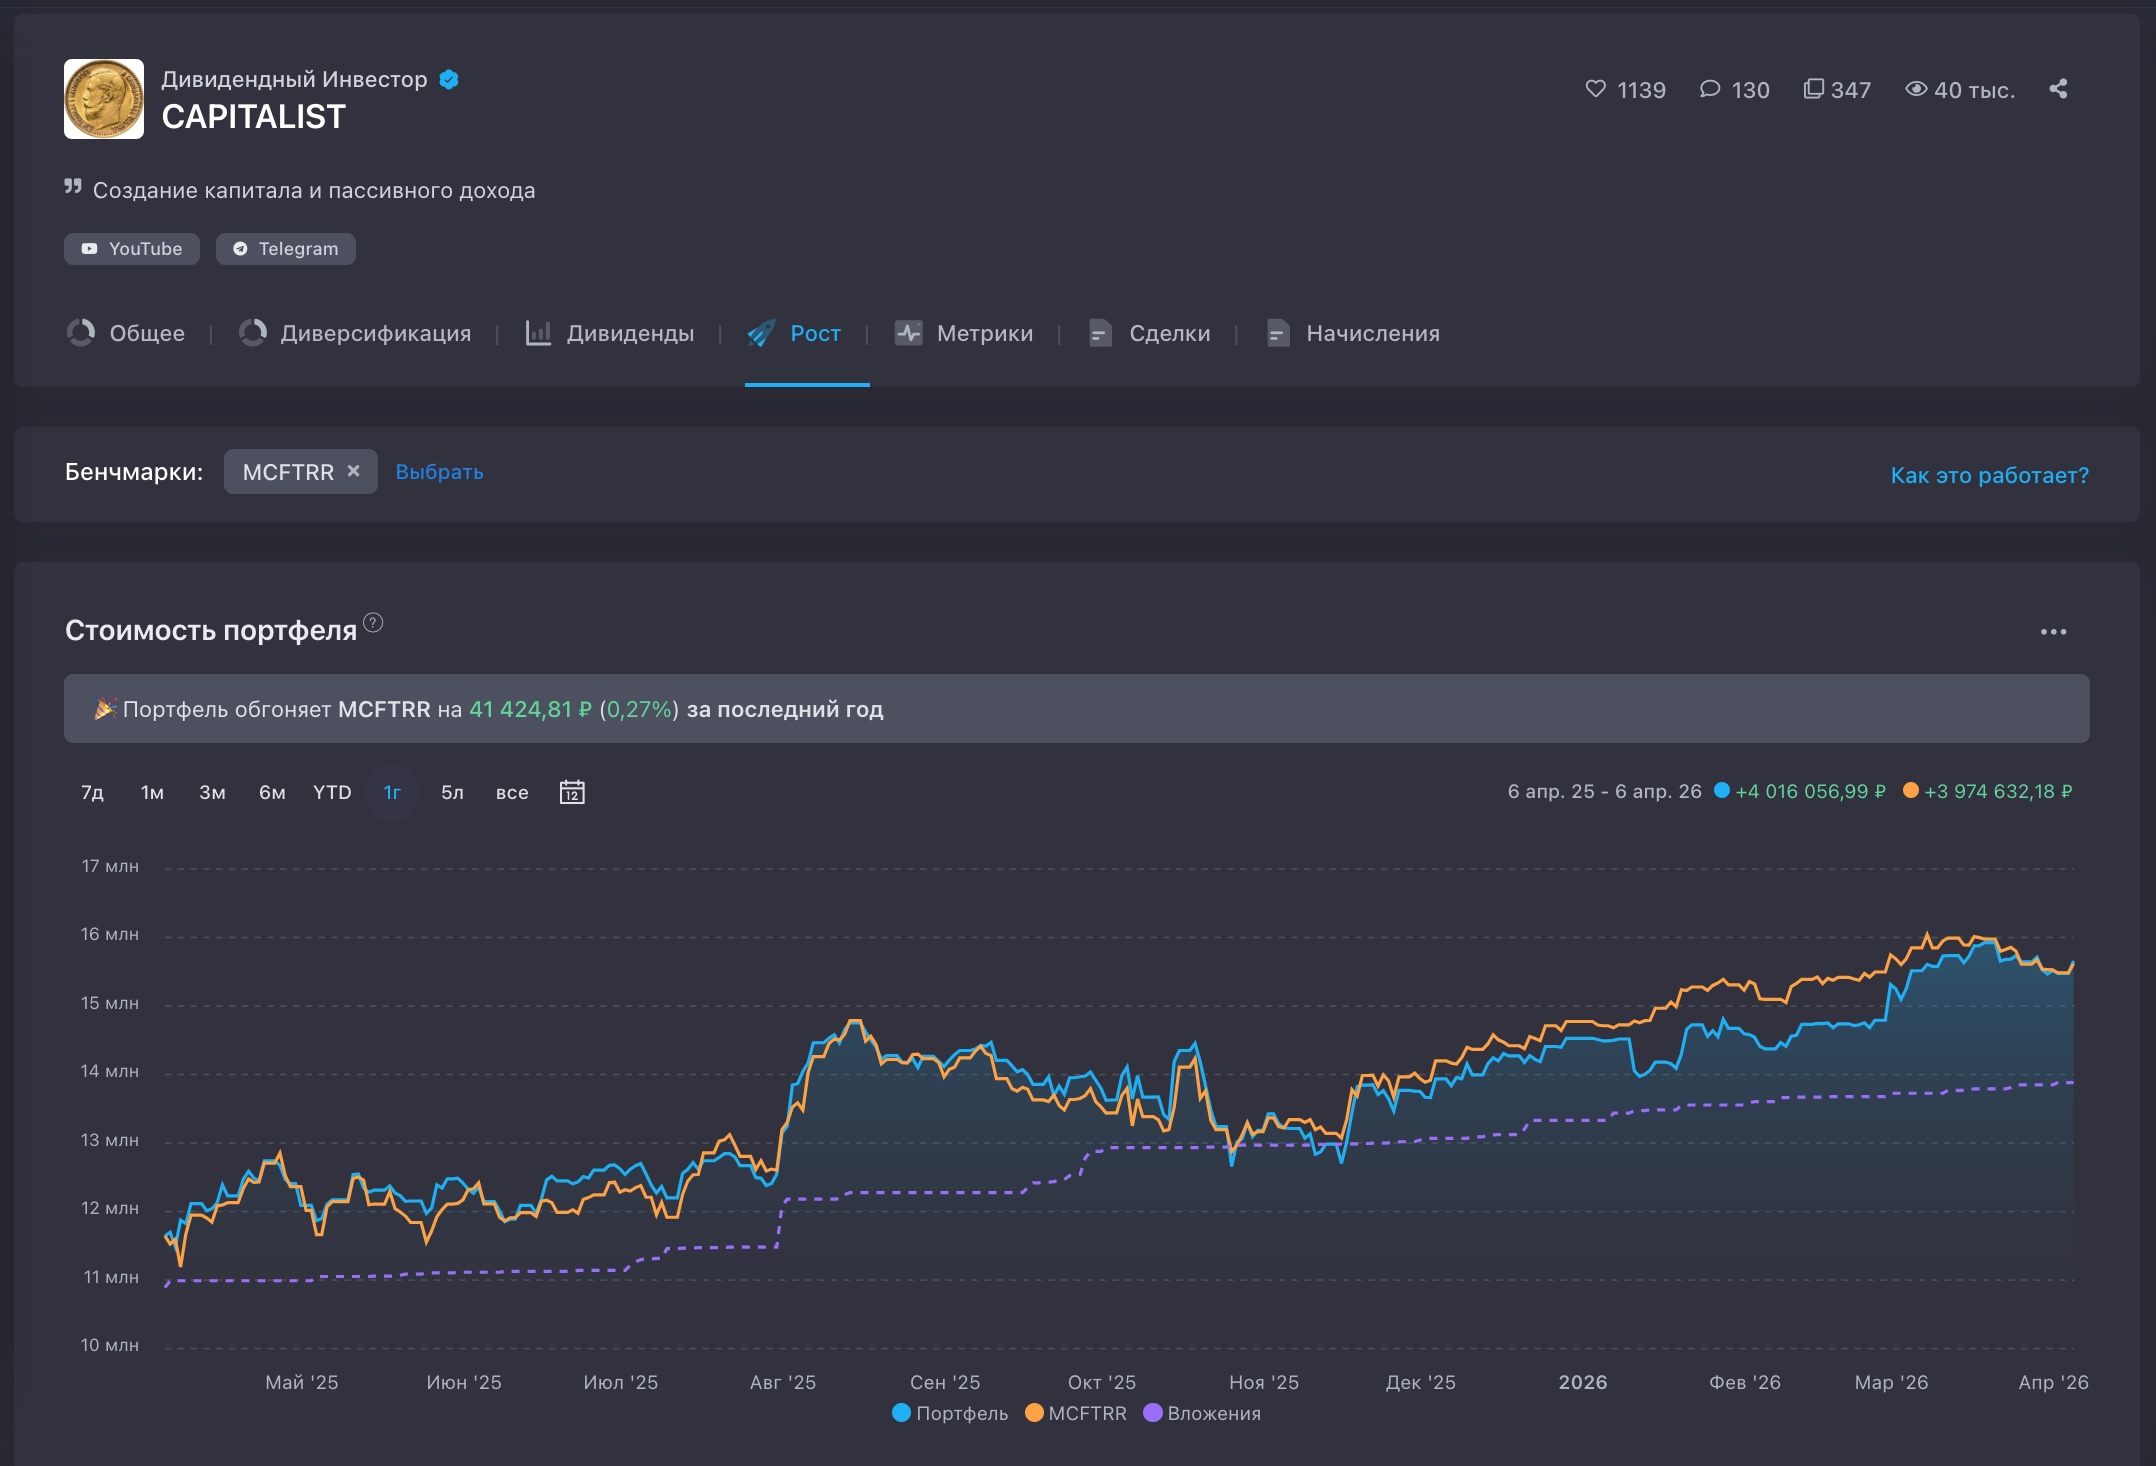Click the copy portfolio icon

[1813, 89]
